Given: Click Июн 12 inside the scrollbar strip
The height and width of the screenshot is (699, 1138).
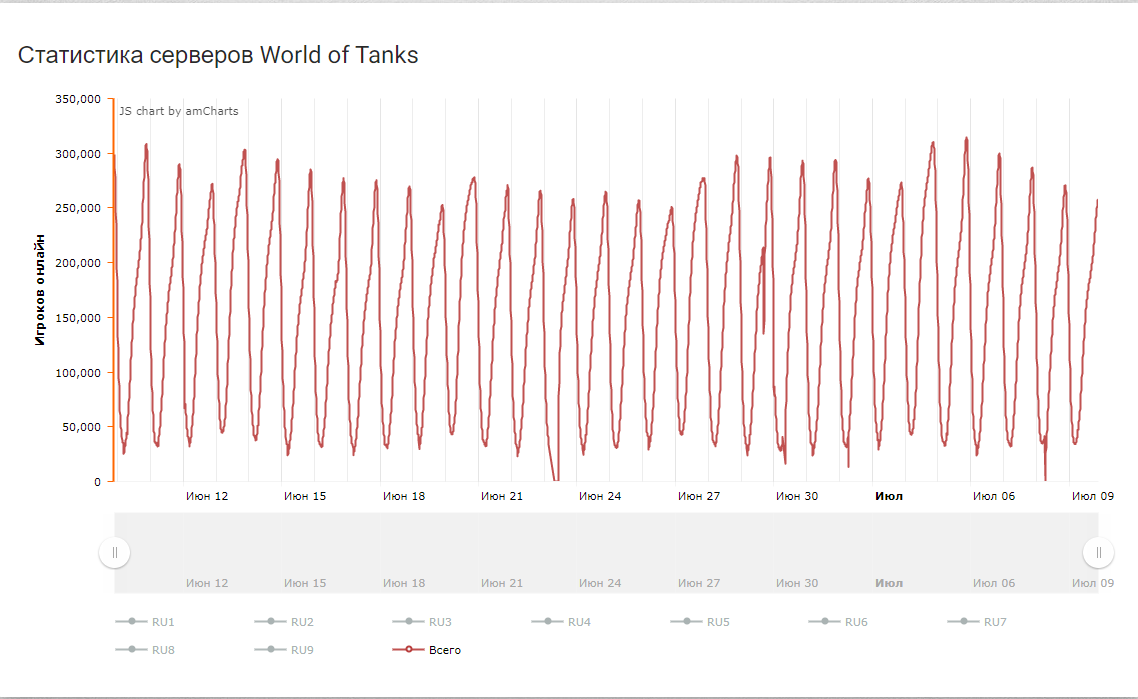Looking at the screenshot, I should pos(207,583).
